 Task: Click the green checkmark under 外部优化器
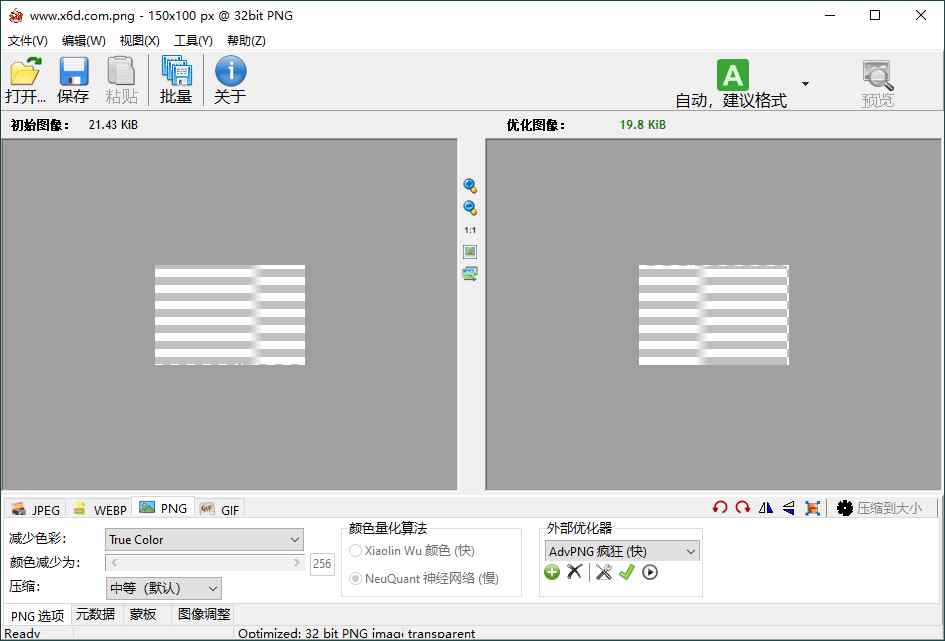(627, 572)
